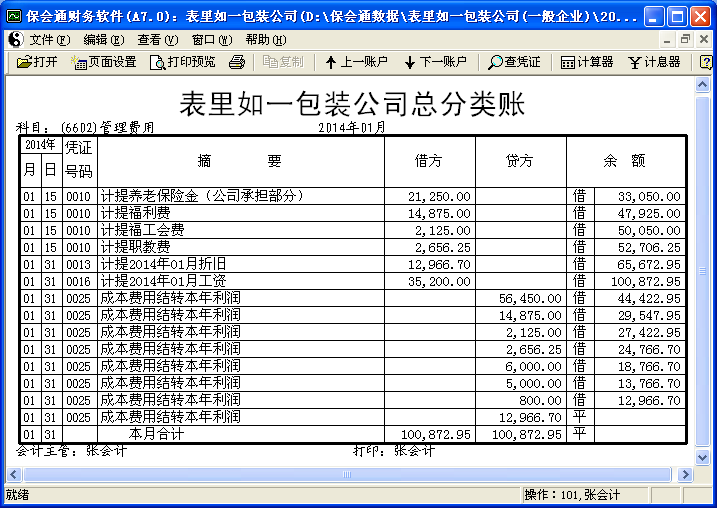
Task: Select the 计提职教费 row
Action: point(353,247)
